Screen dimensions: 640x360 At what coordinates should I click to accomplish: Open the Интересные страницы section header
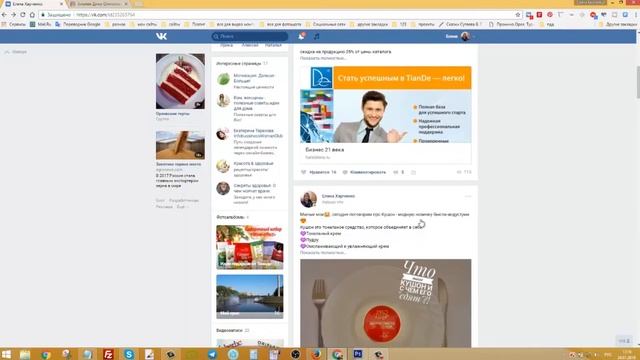click(238, 64)
